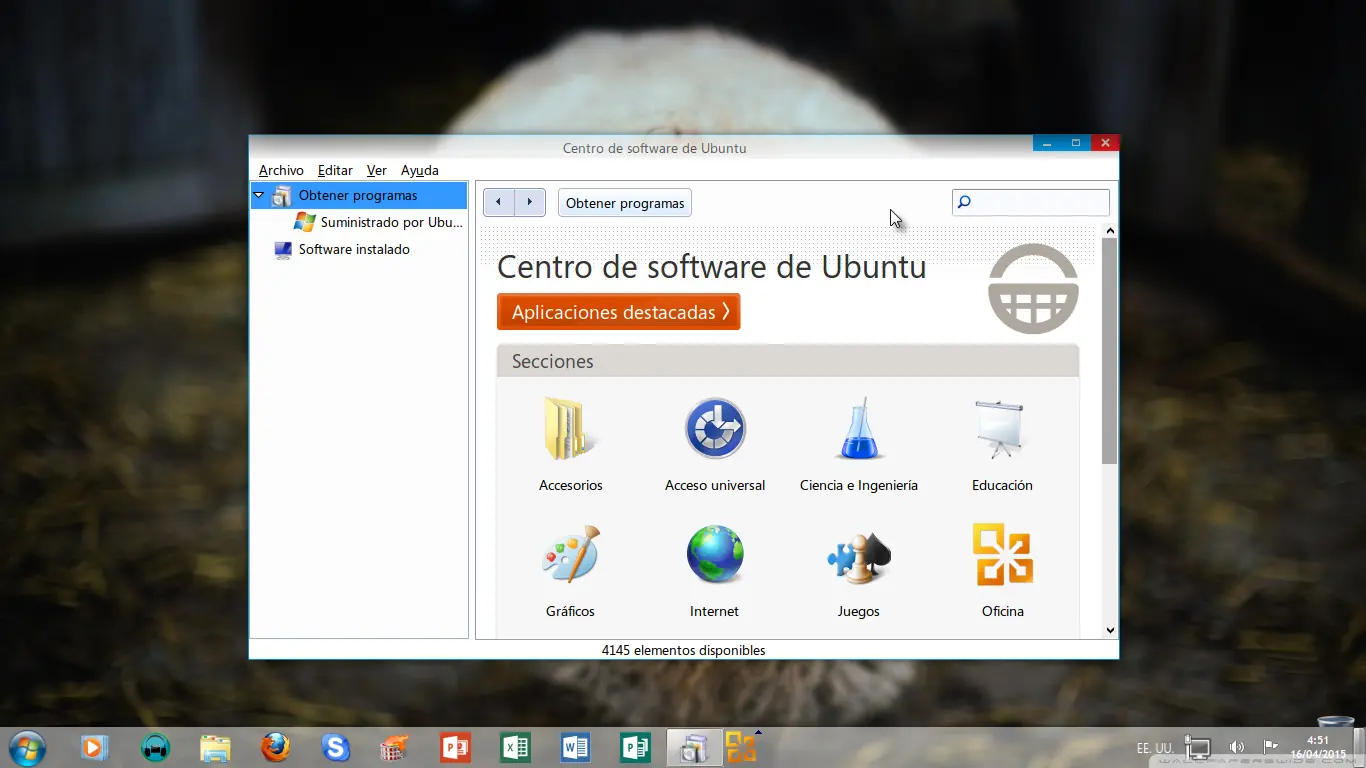
Task: Open the Internet globe icon
Action: [715, 554]
